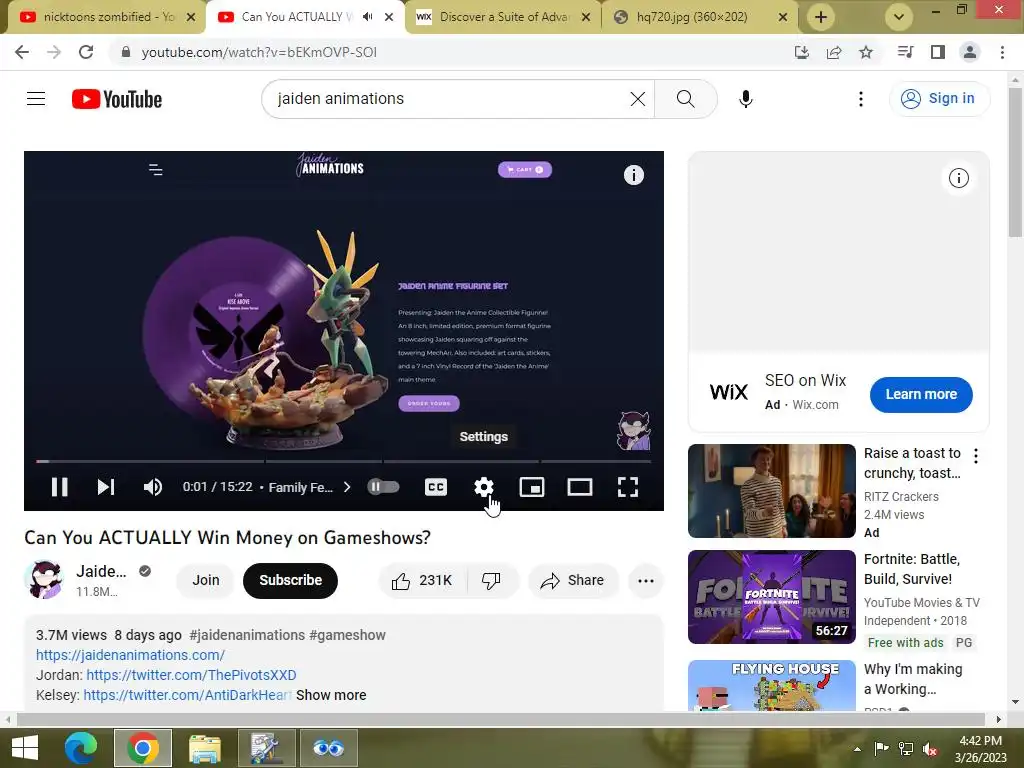This screenshot has width=1024, height=768.
Task: Go back in browser history
Action: click(22, 52)
